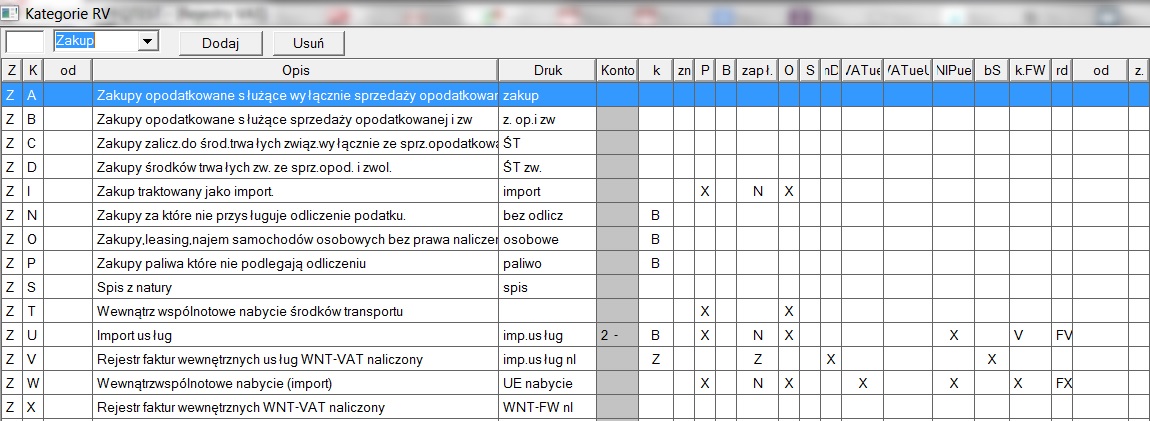The width and height of the screenshot is (1150, 421).
Task: Click the Dodaj button
Action: click(x=220, y=43)
